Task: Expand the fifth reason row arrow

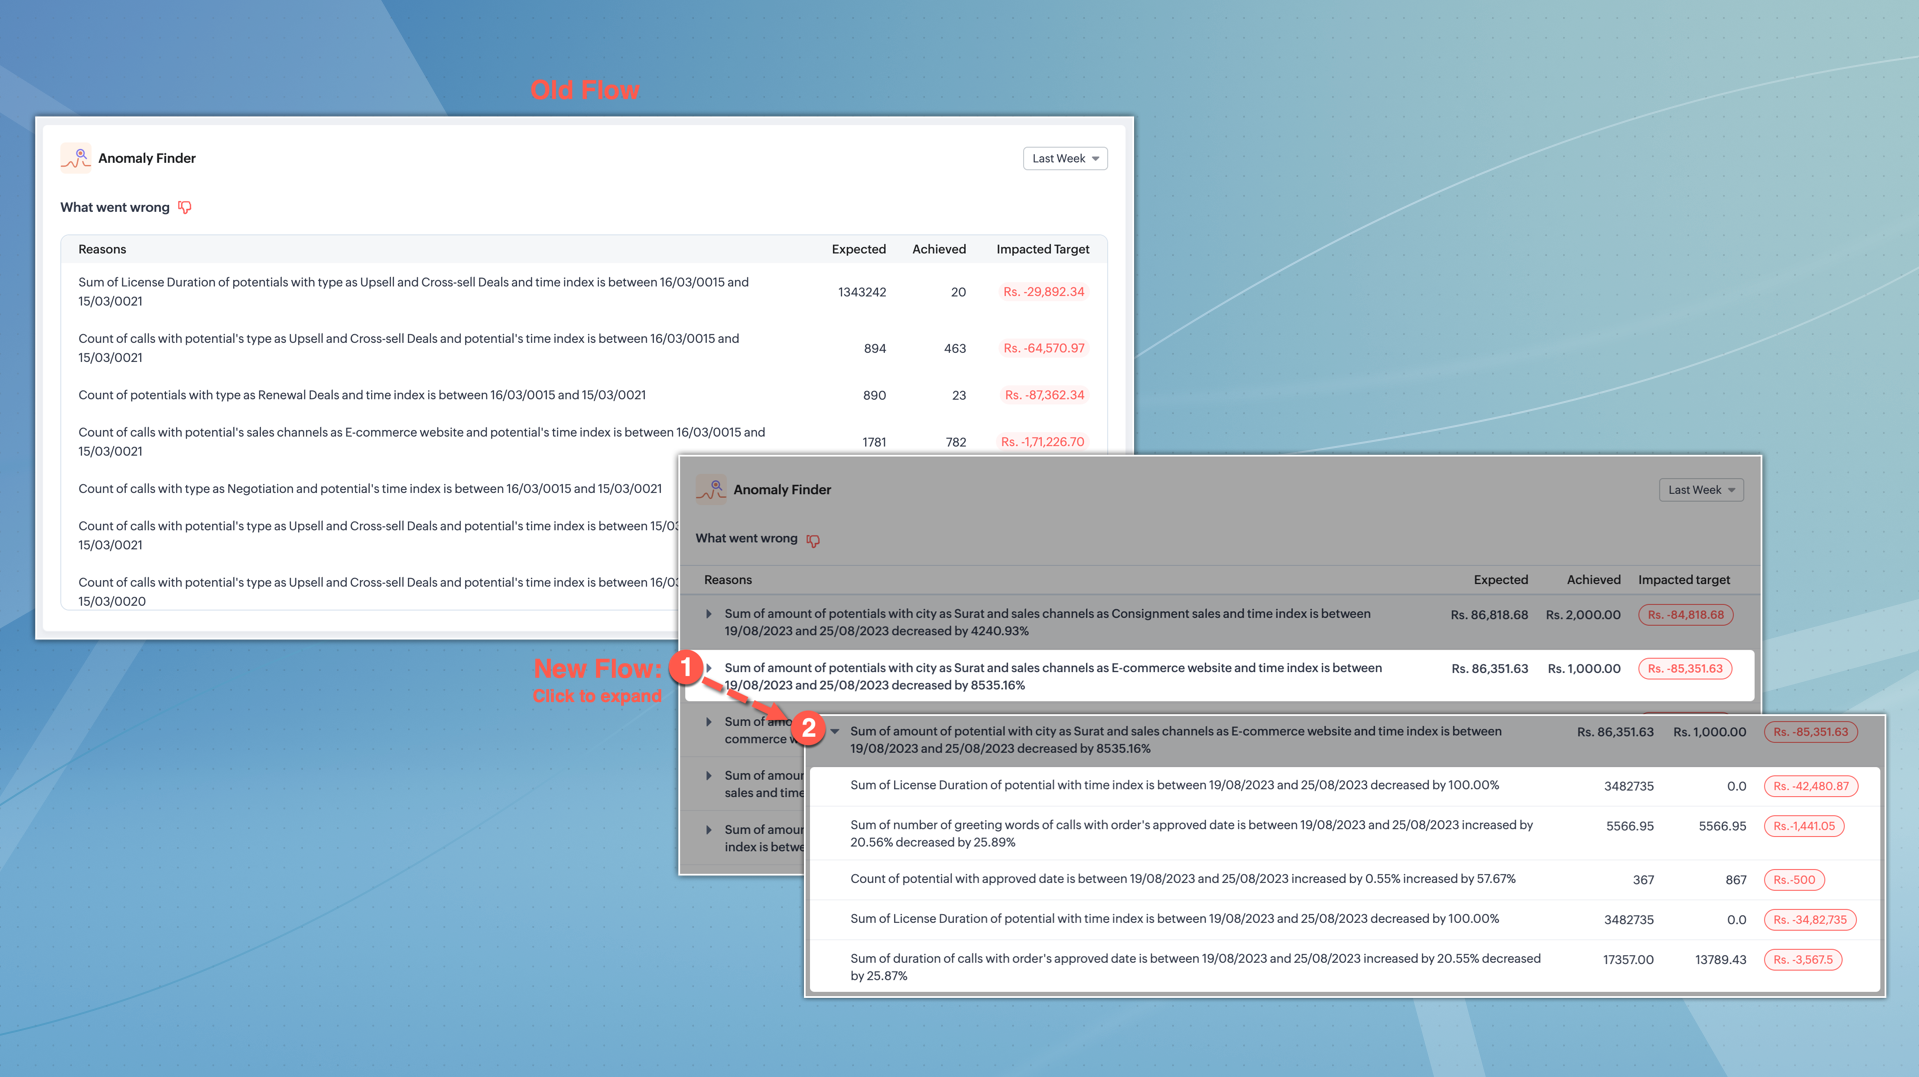Action: click(x=709, y=830)
